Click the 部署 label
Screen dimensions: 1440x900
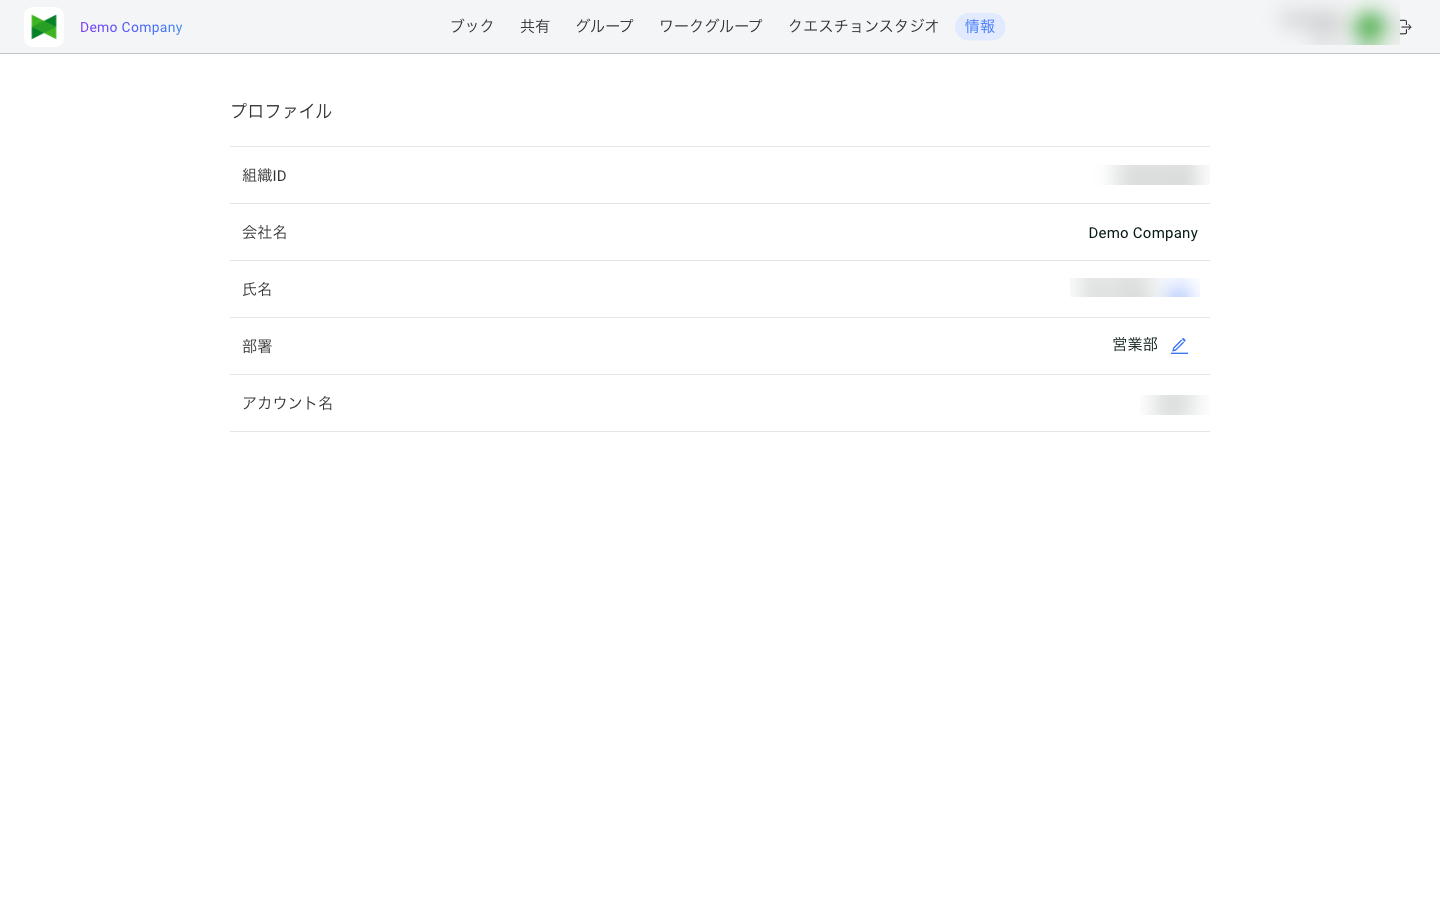point(257,346)
